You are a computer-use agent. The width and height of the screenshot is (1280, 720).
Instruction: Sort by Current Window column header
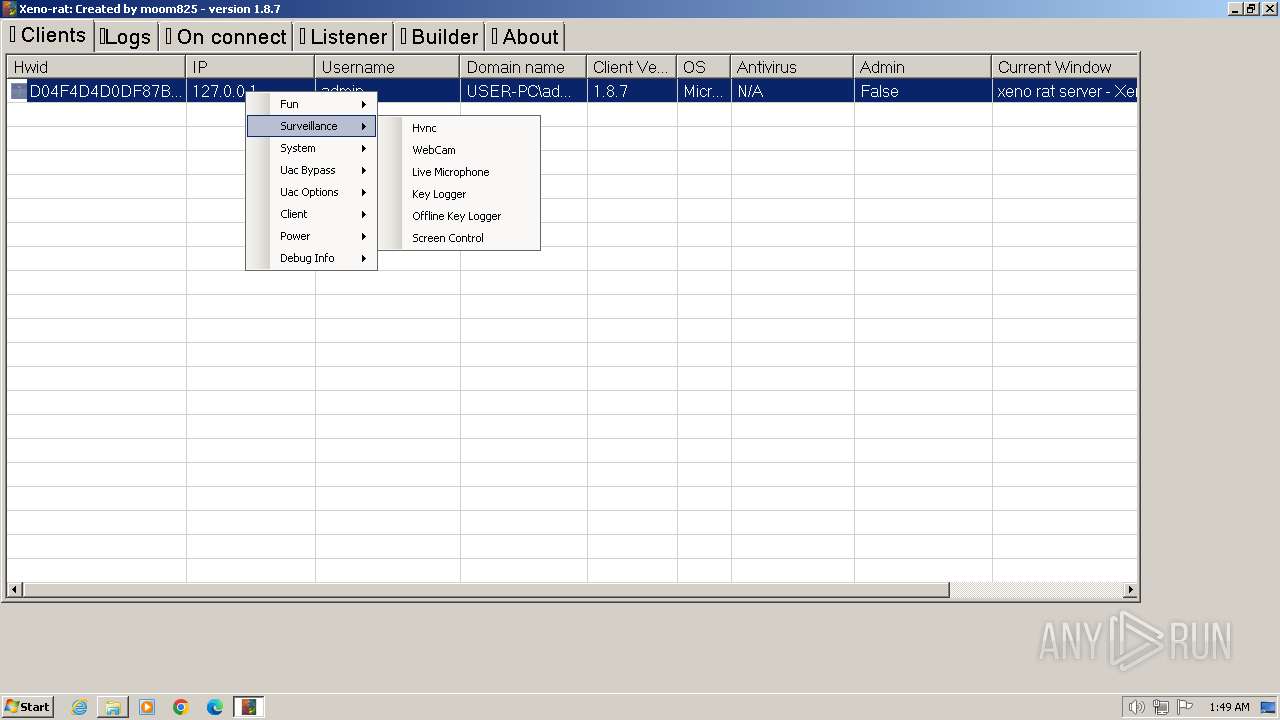click(1065, 67)
